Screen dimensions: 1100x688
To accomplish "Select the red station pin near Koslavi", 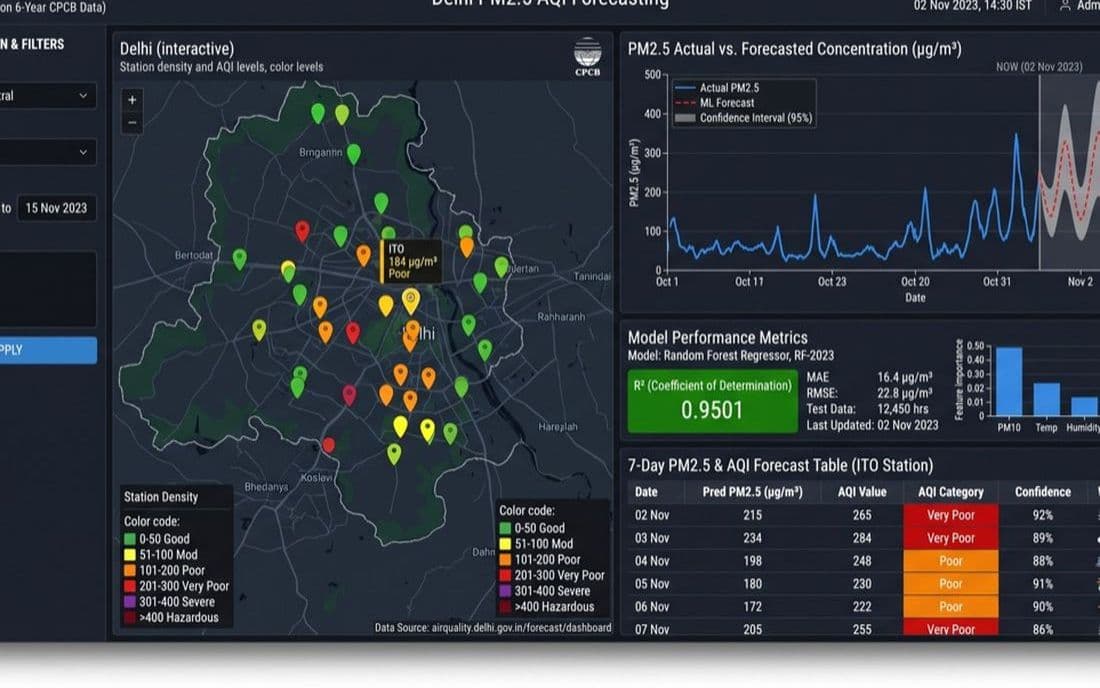I will (x=328, y=444).
